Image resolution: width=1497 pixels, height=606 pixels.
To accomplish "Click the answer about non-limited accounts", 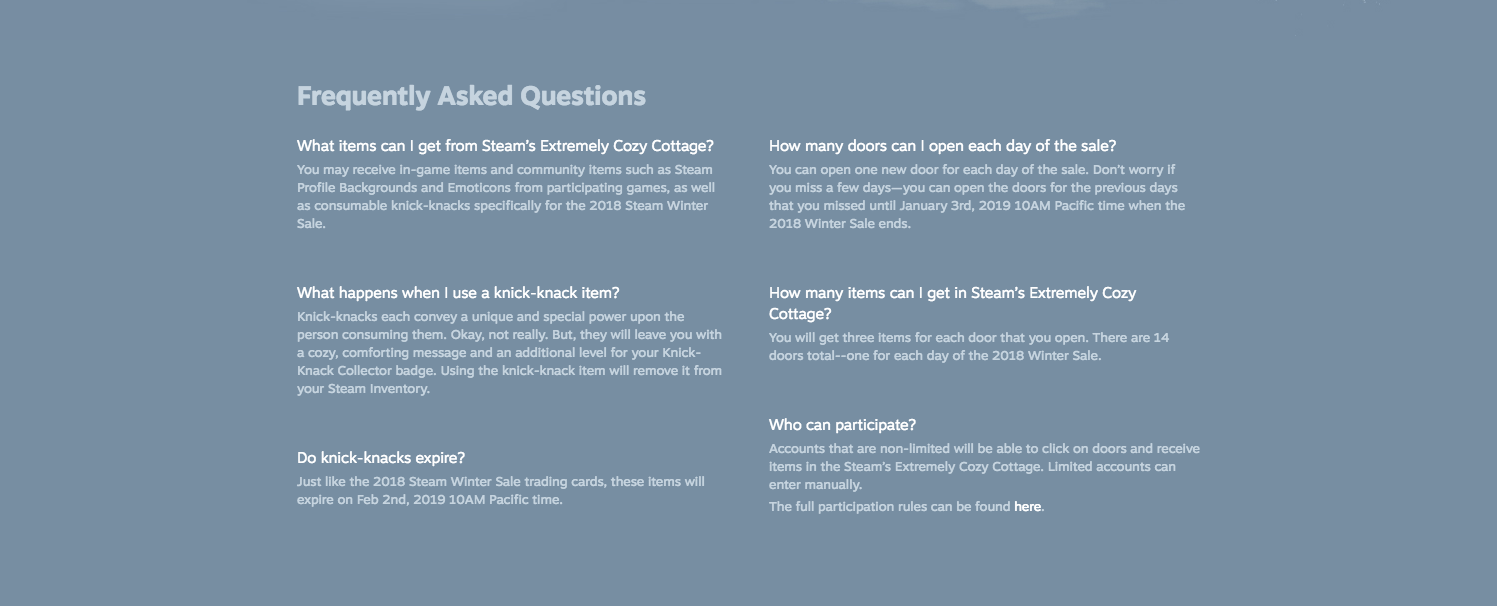I will click(984, 467).
